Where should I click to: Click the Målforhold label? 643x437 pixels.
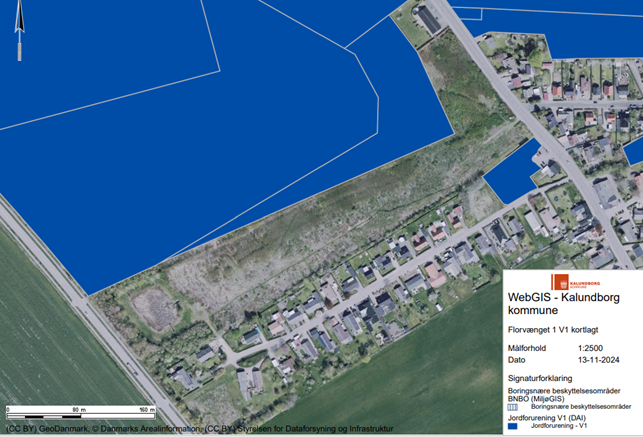pos(526,347)
